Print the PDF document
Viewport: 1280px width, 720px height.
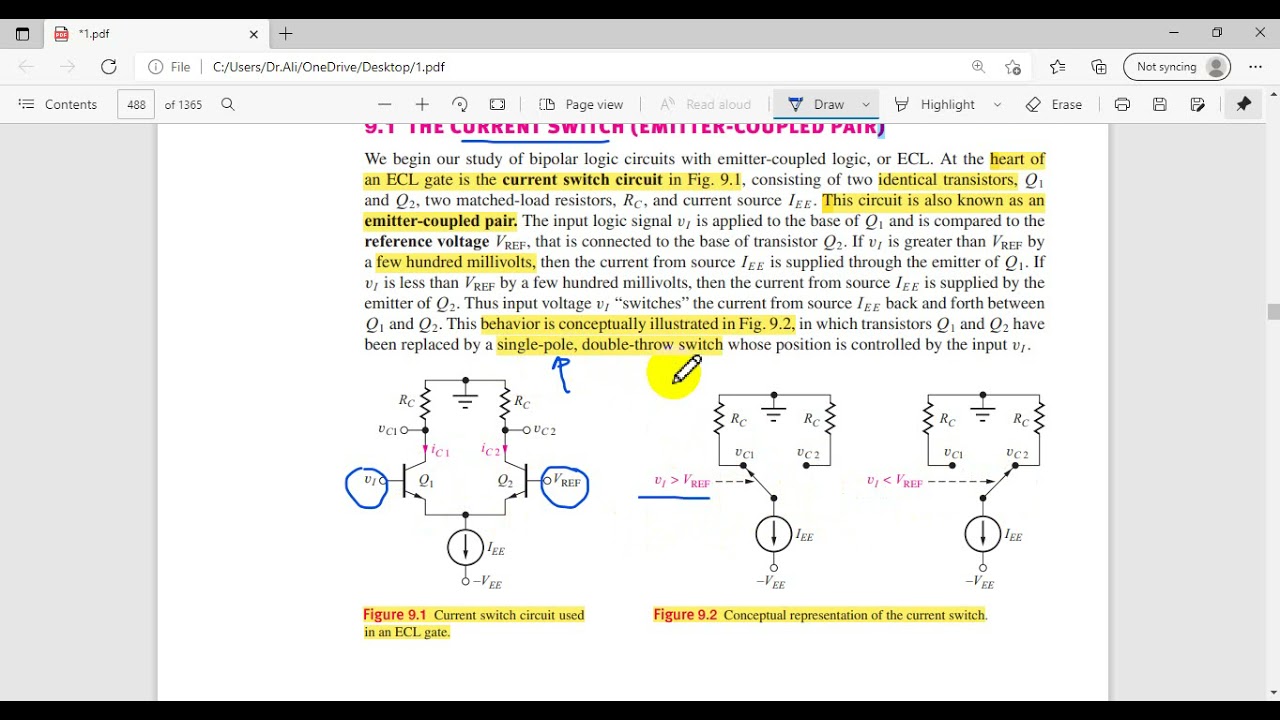[x=1122, y=104]
